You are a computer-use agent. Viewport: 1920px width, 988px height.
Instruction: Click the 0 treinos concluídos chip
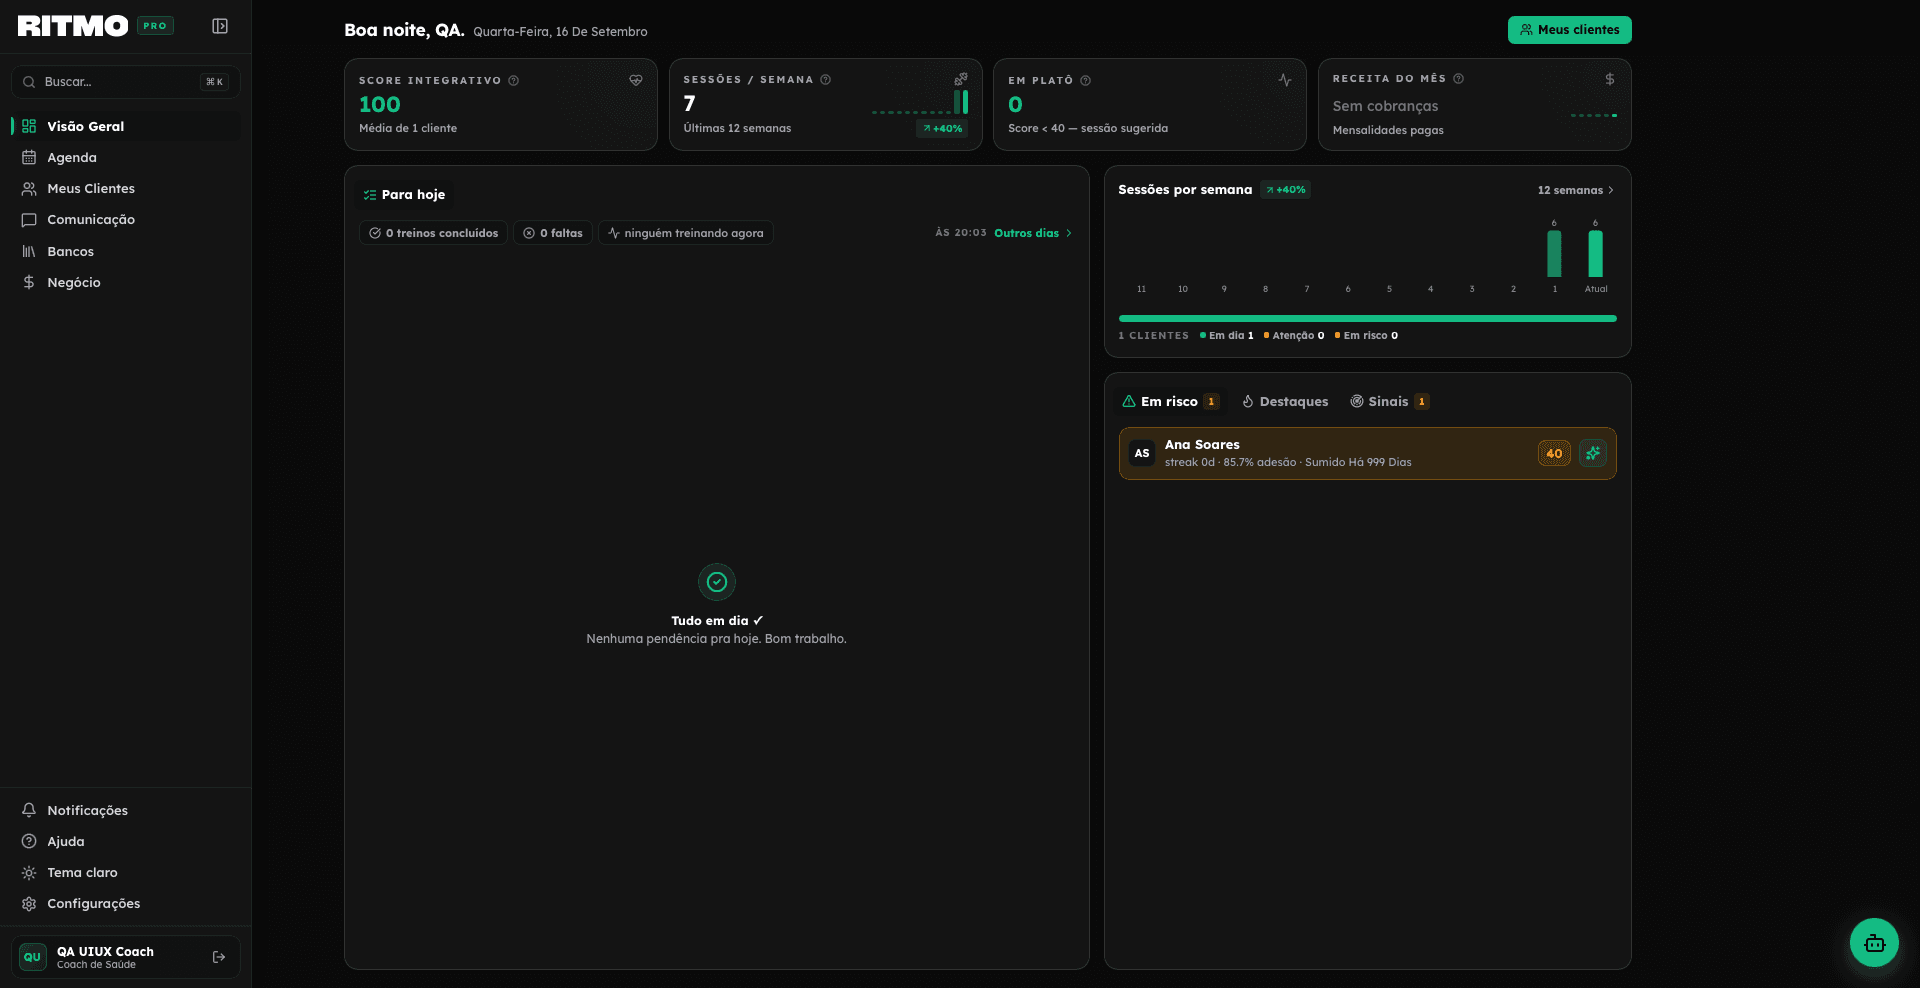click(433, 233)
